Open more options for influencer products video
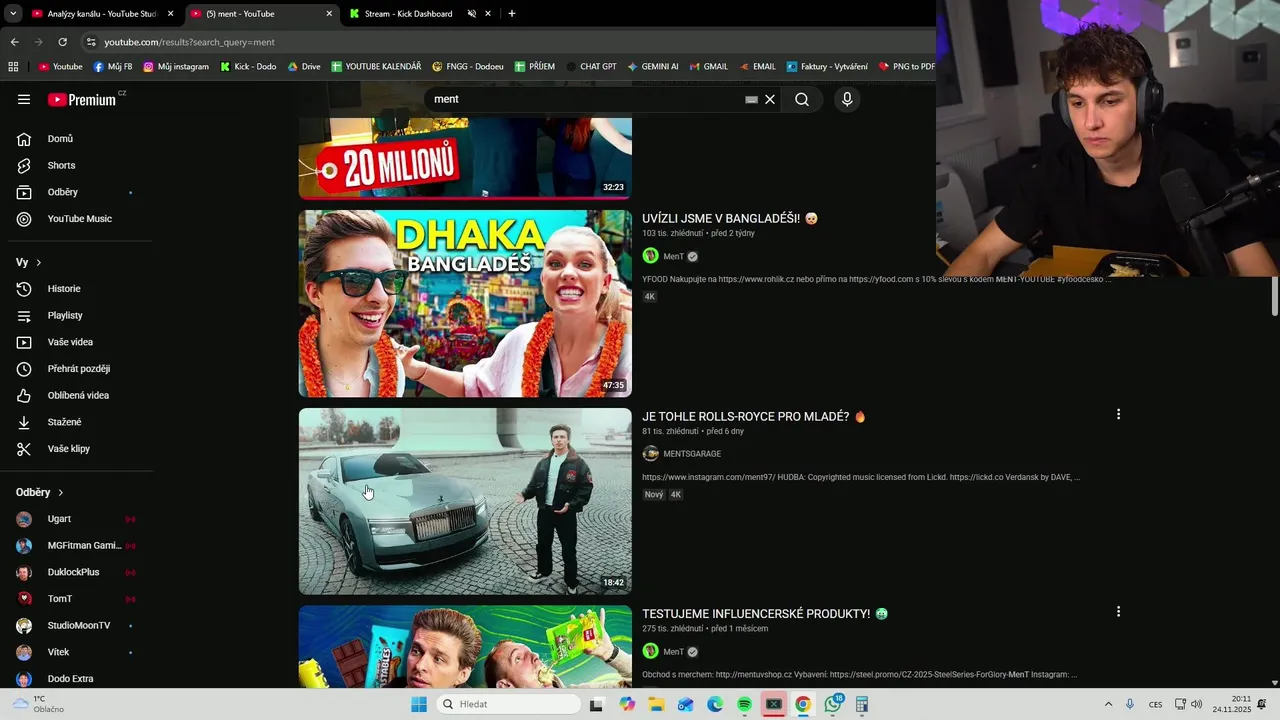1280x720 pixels. pos(1118,611)
